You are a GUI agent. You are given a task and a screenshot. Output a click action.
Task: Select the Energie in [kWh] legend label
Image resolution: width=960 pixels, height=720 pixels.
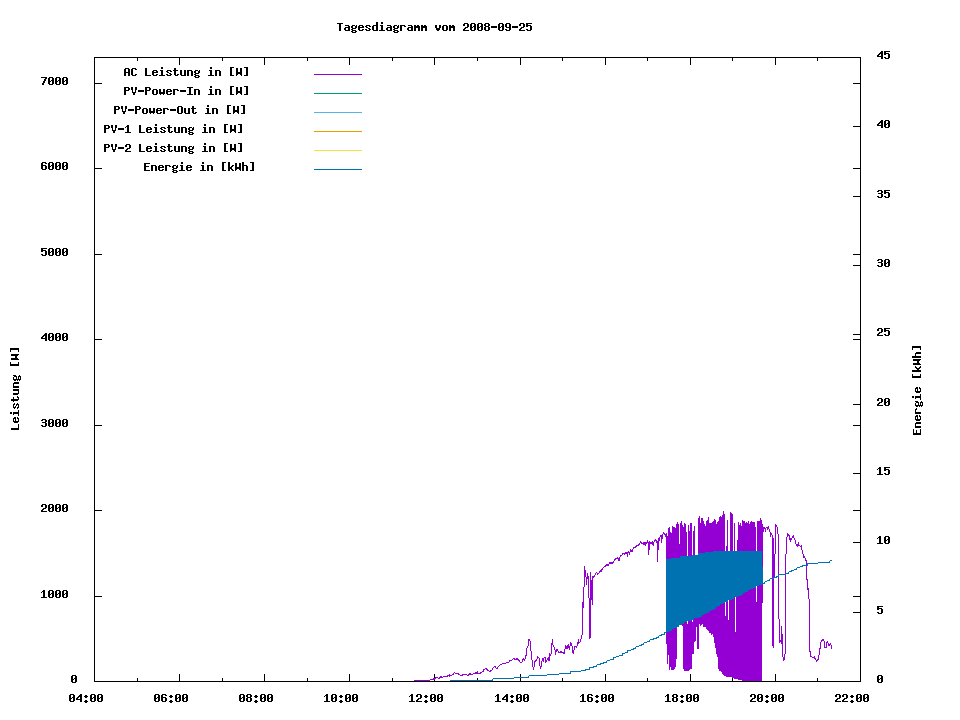point(199,167)
